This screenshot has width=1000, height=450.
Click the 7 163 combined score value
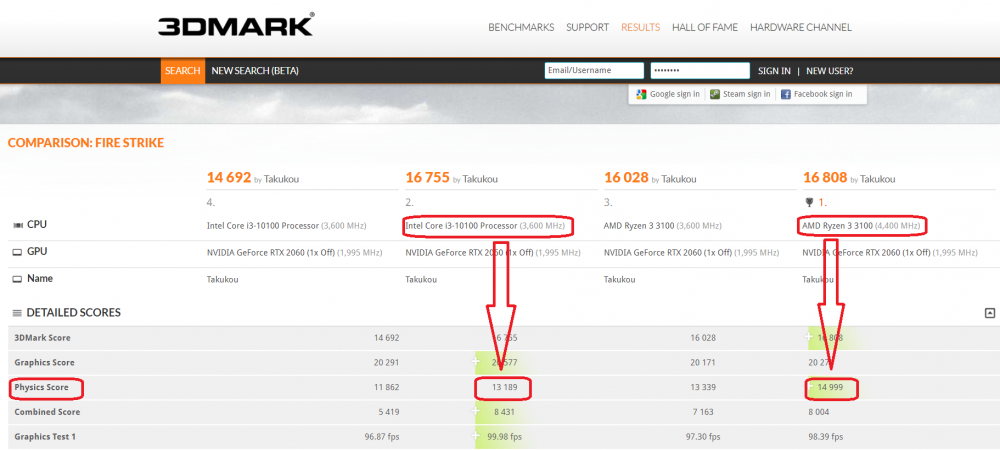(x=703, y=412)
